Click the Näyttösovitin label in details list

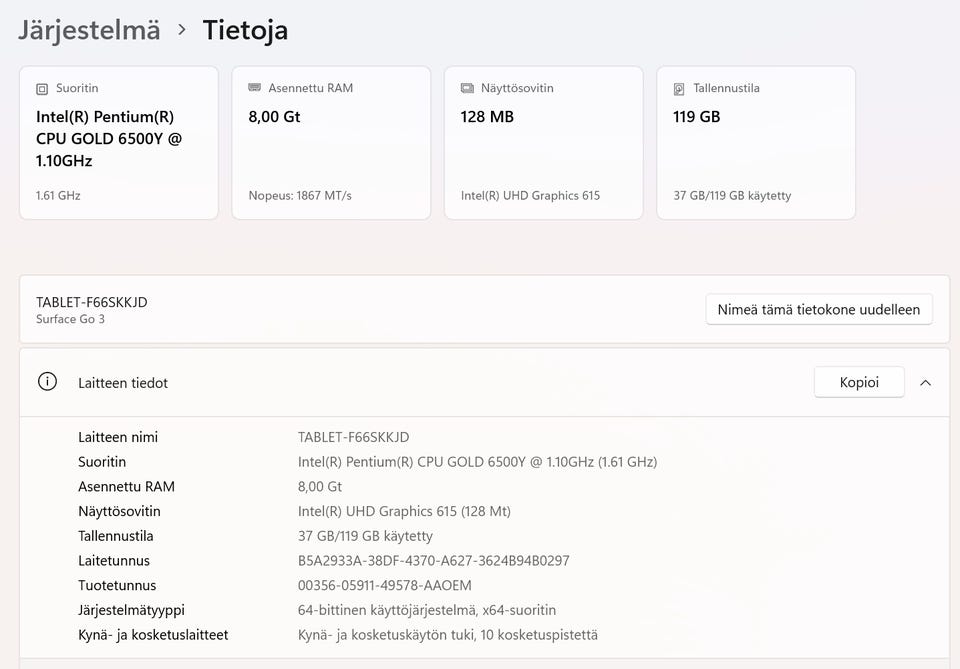[x=119, y=512]
